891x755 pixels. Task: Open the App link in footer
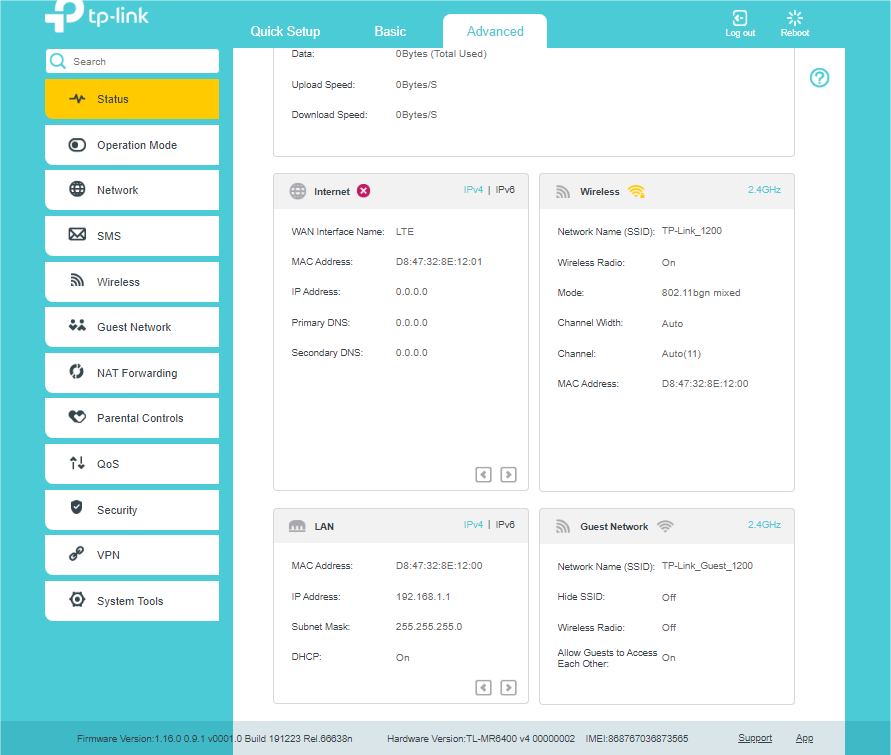pos(804,738)
